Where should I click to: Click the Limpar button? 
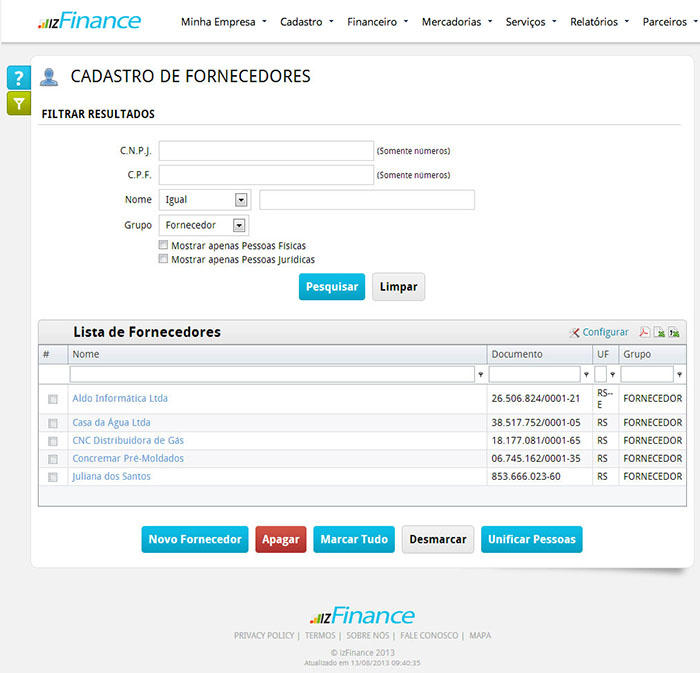pos(398,287)
